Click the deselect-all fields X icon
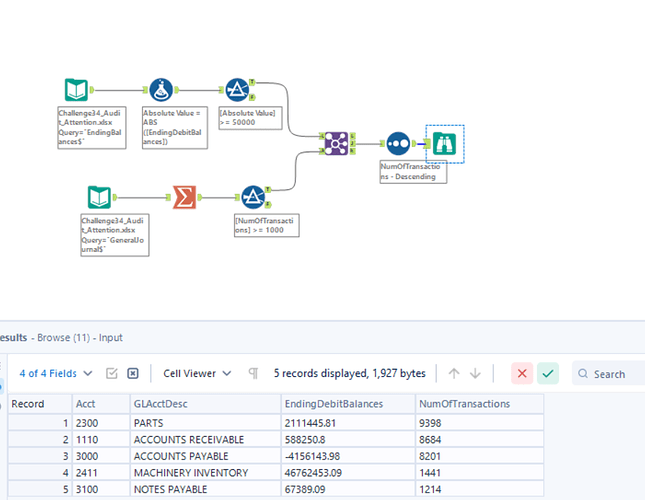The width and height of the screenshot is (645, 500). click(132, 373)
